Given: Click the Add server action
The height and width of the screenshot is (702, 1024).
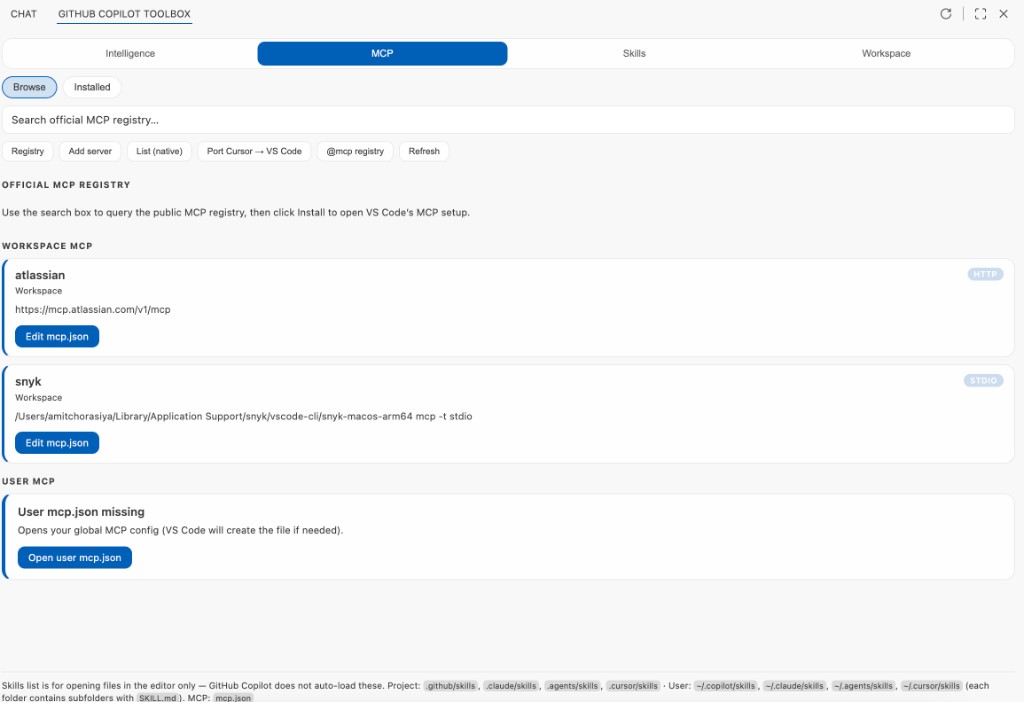Looking at the screenshot, I should [x=90, y=151].
